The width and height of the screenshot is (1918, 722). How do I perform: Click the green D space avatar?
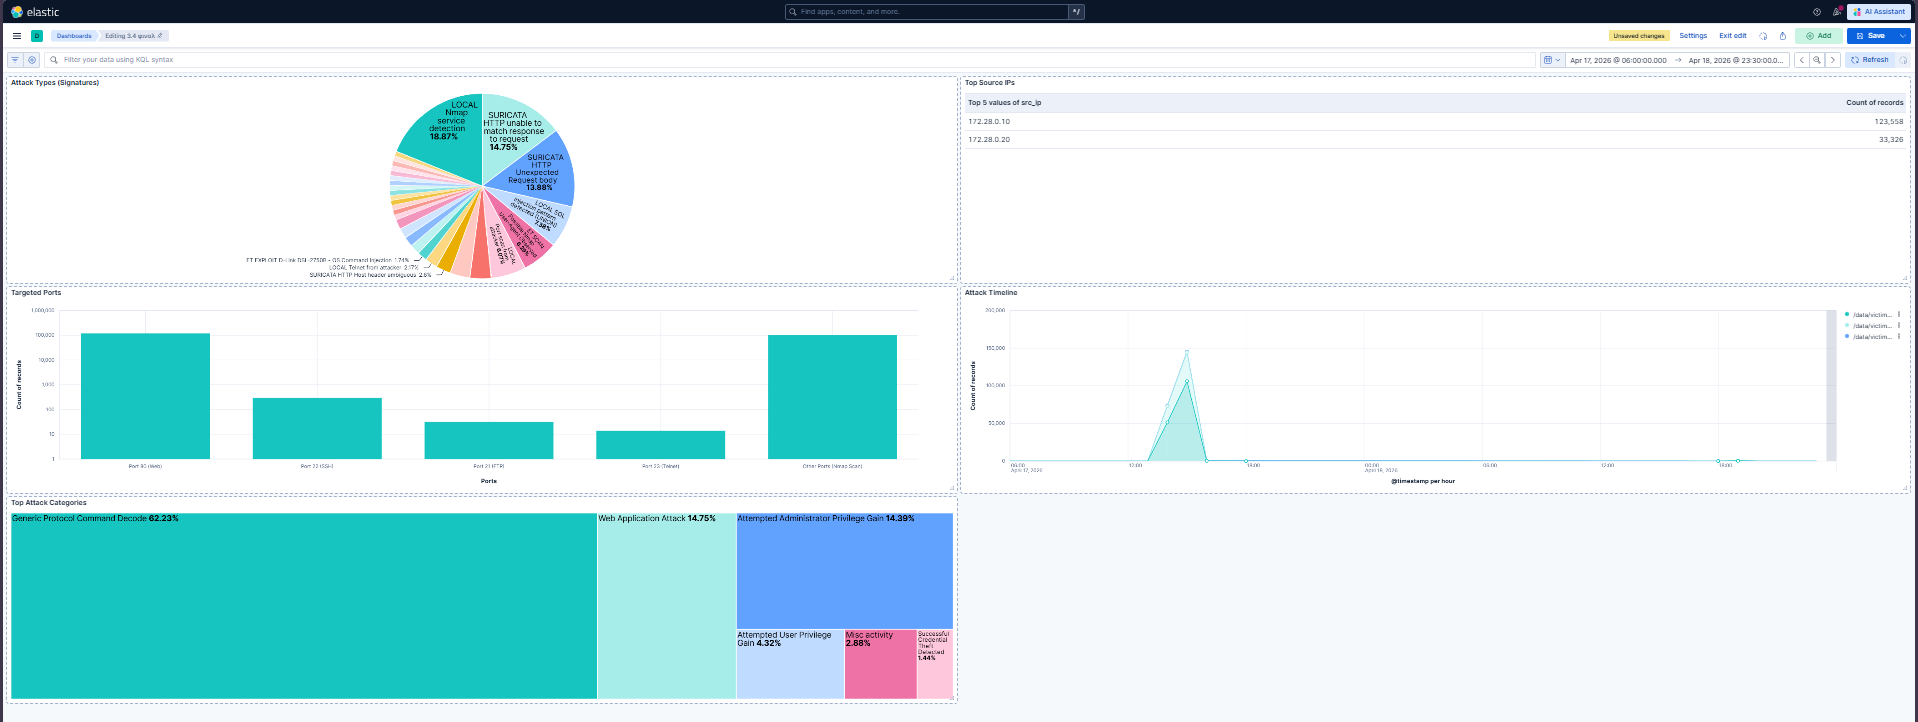coord(37,36)
